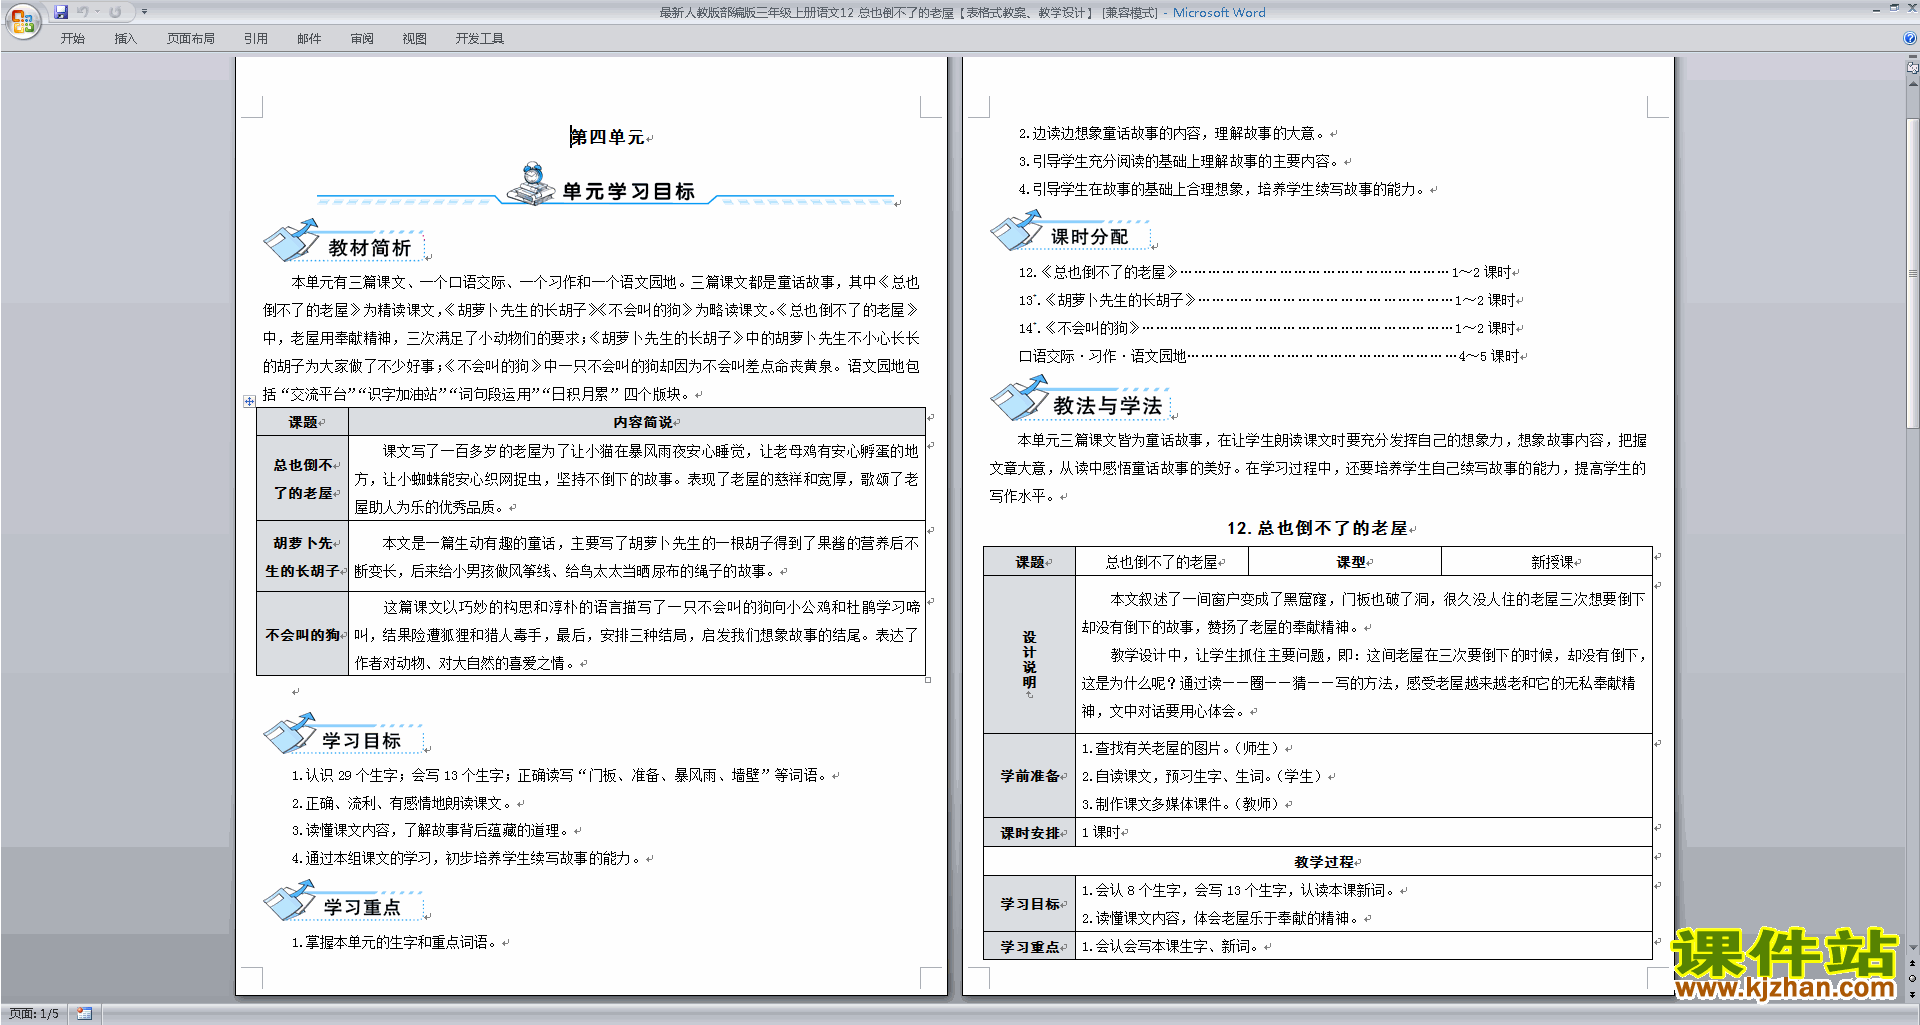Expand the Customize Quick Access Toolbar menu
This screenshot has height=1025, width=1920.
(x=144, y=12)
